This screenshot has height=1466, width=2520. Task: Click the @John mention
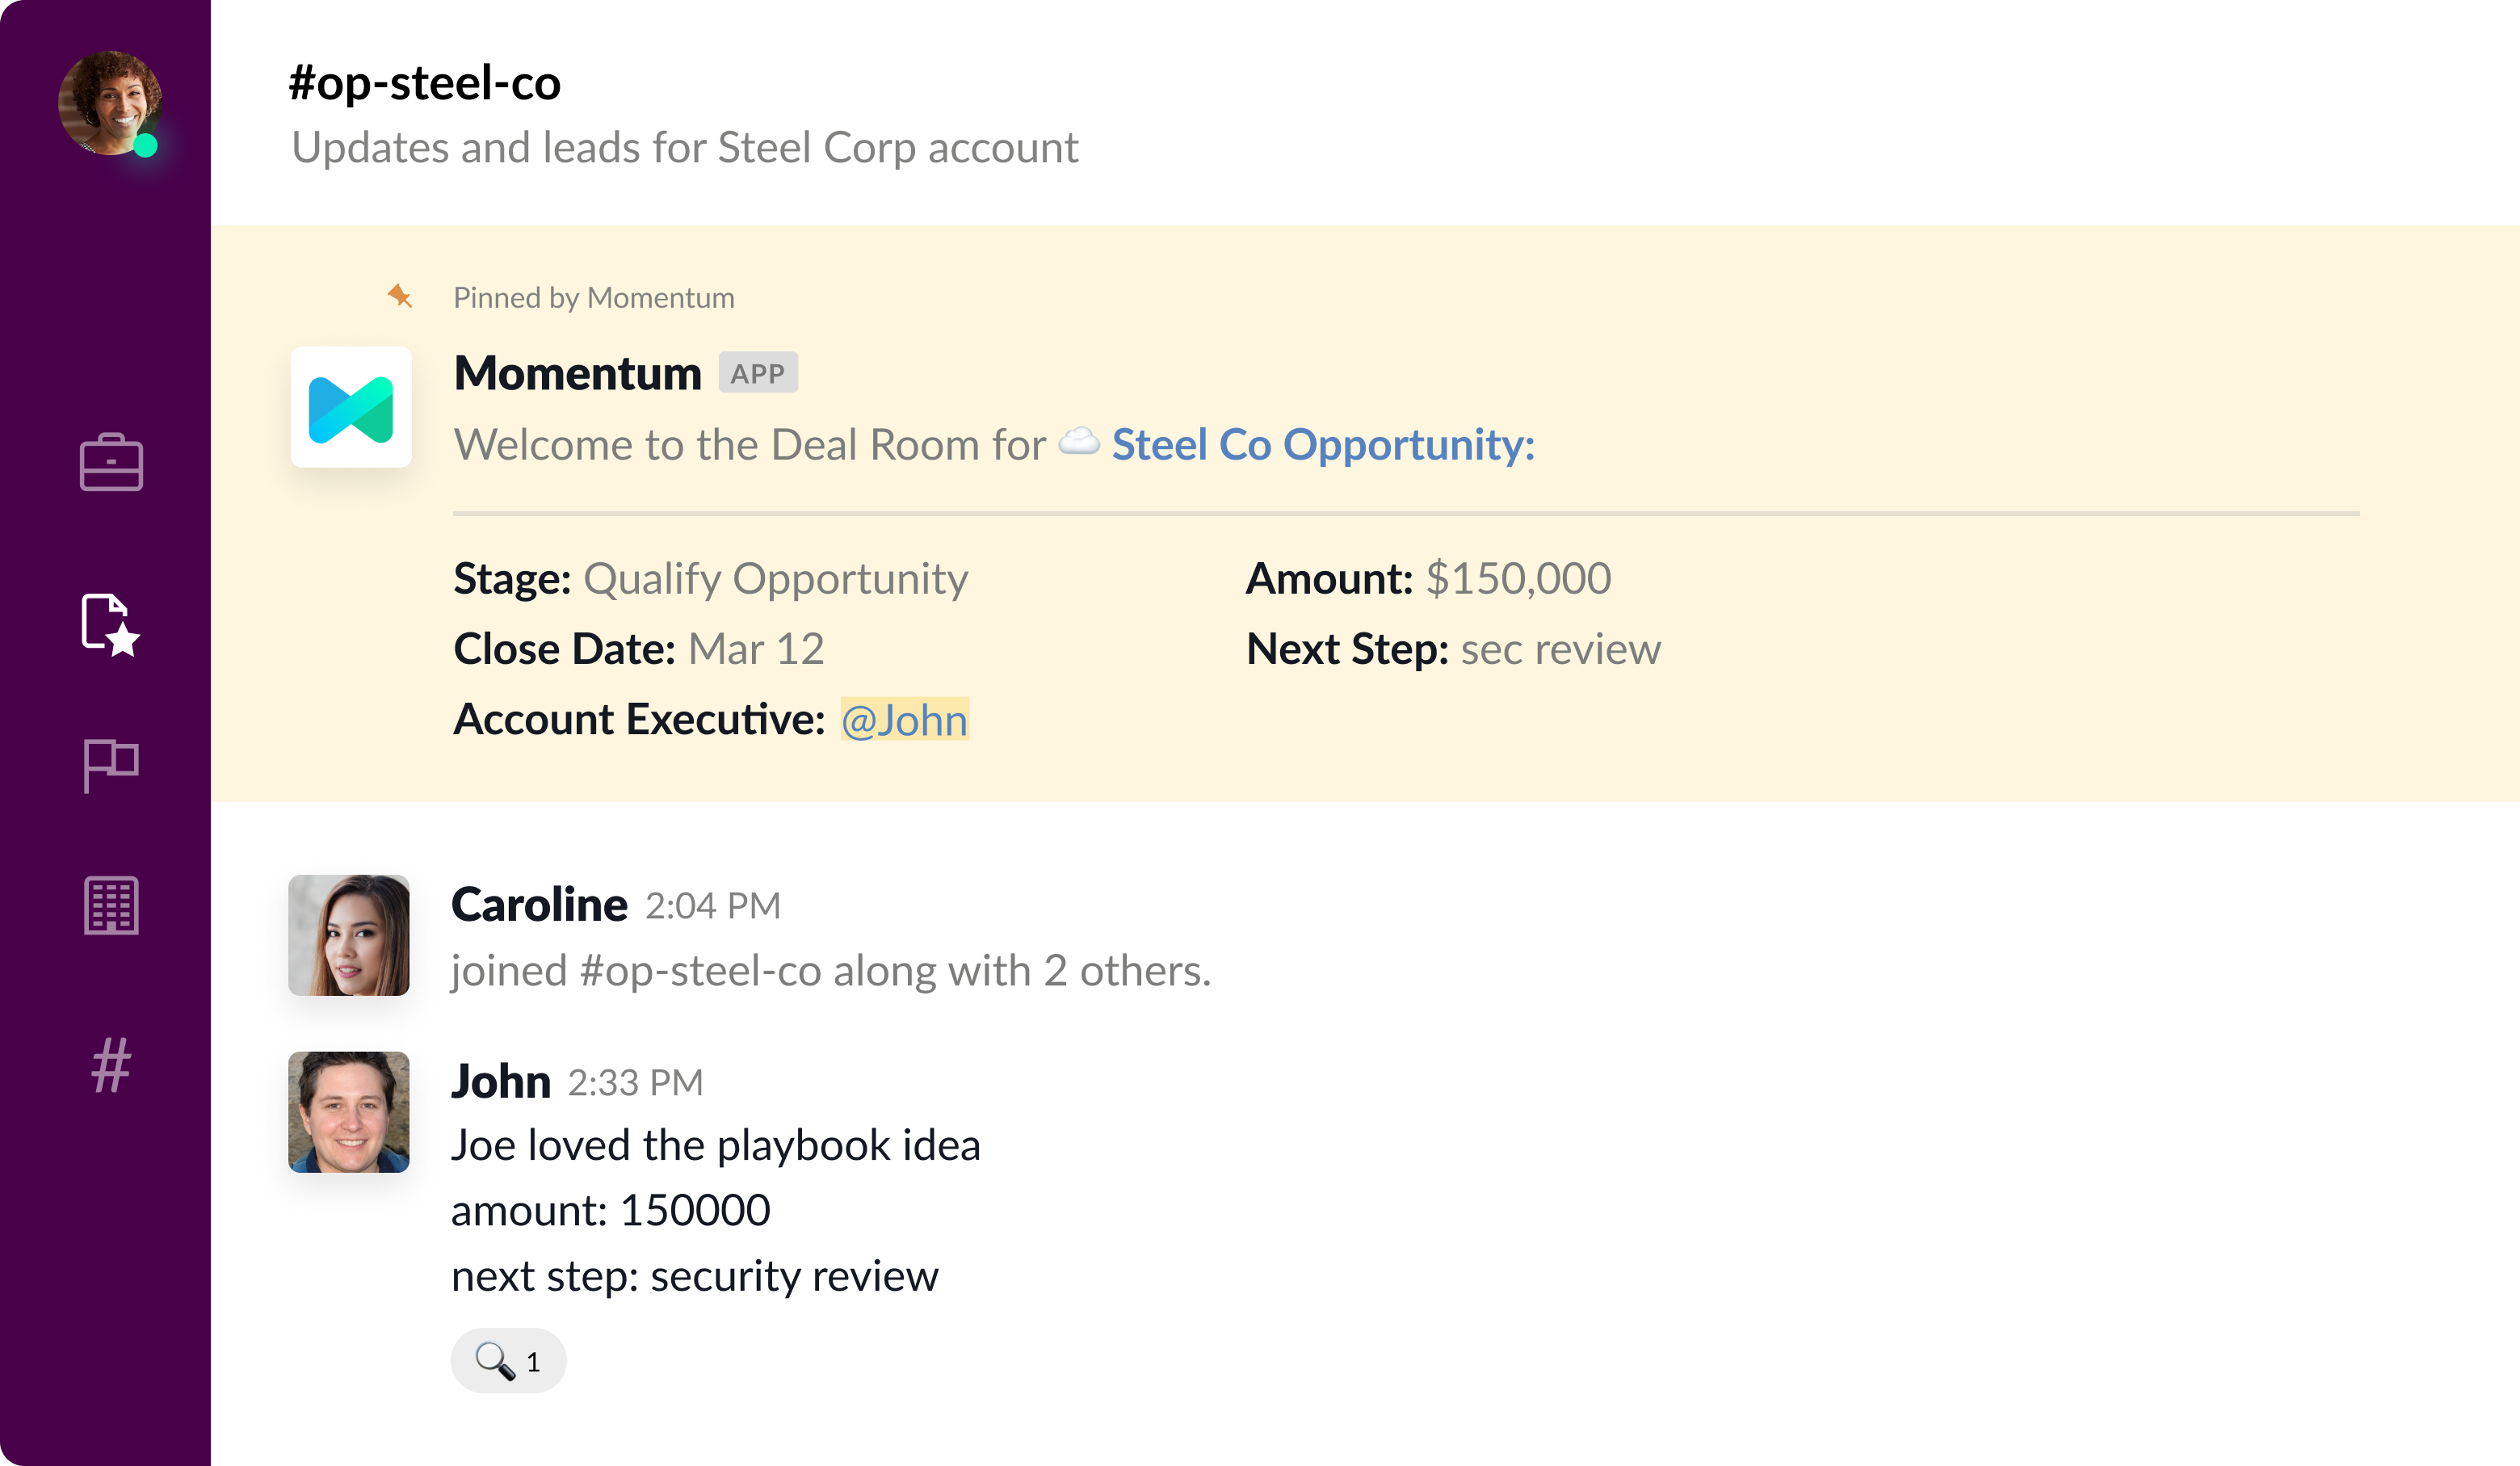(x=904, y=720)
